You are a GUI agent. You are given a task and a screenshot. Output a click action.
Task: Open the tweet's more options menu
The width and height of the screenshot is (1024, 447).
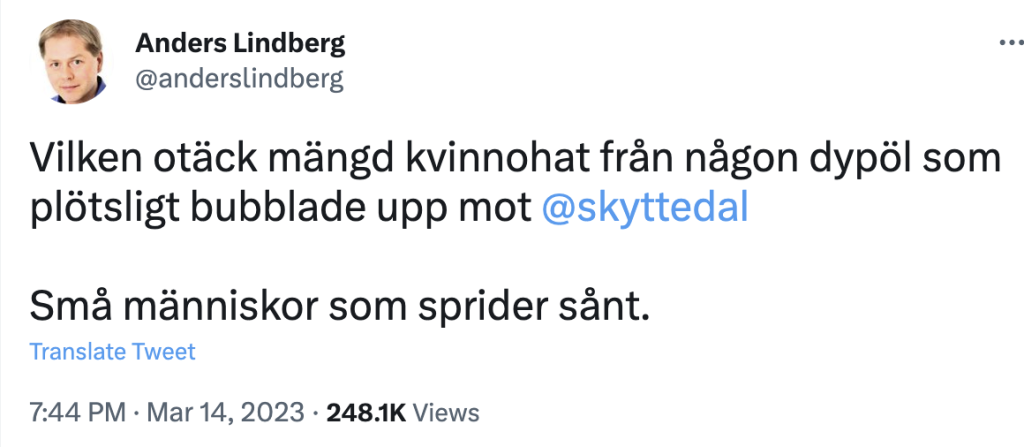coord(1002,45)
